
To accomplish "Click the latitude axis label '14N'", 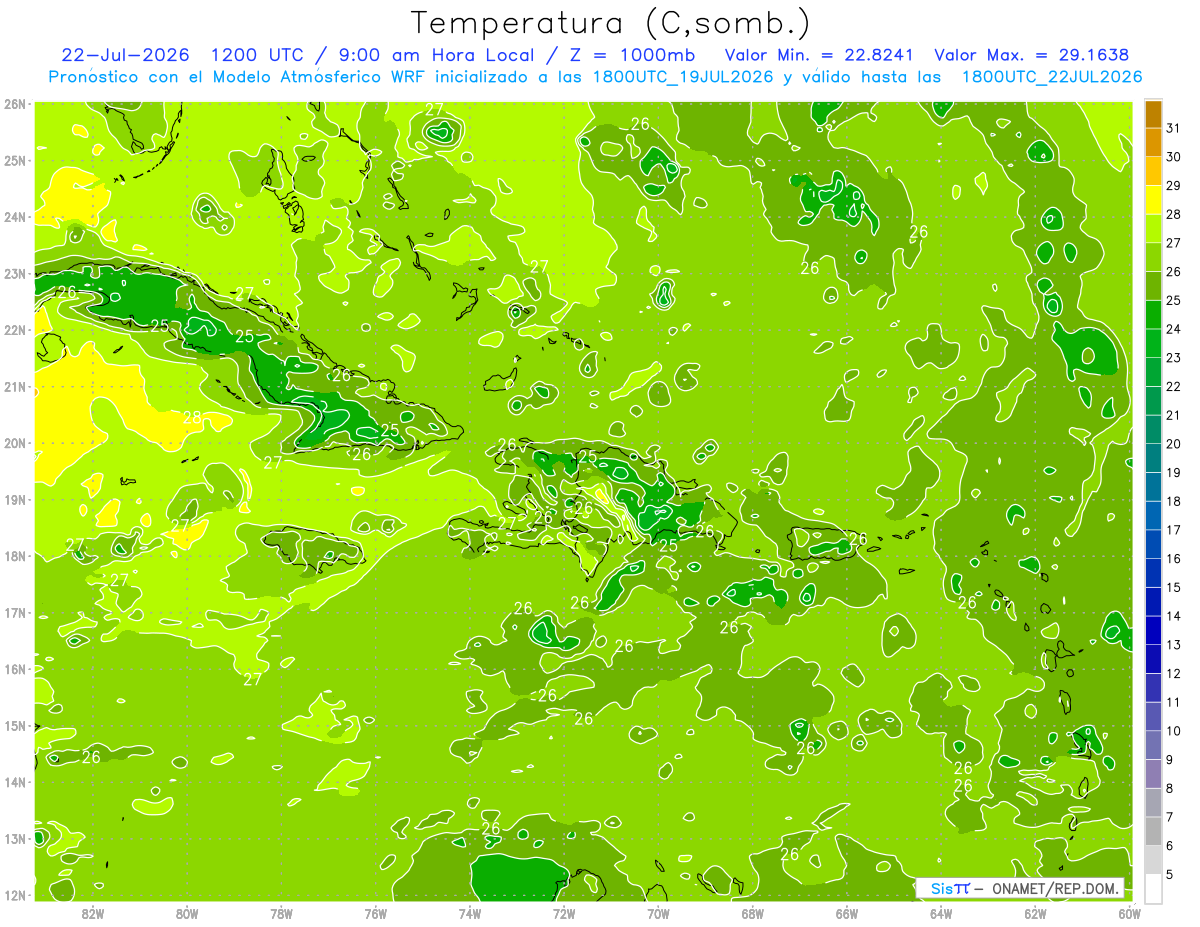I will (x=14, y=782).
